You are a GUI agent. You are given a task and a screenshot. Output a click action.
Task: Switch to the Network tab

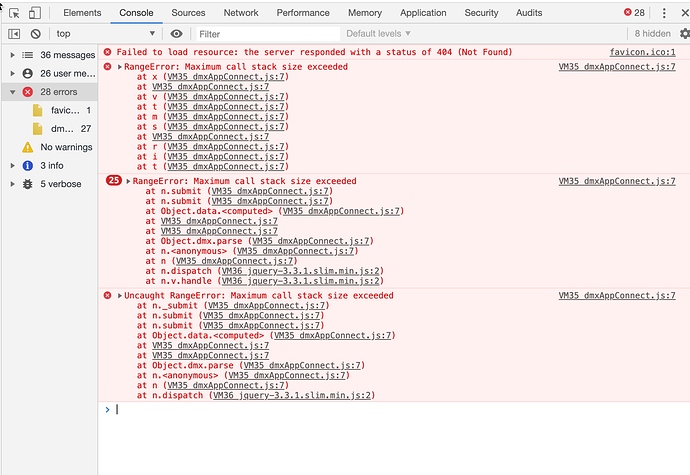(241, 13)
